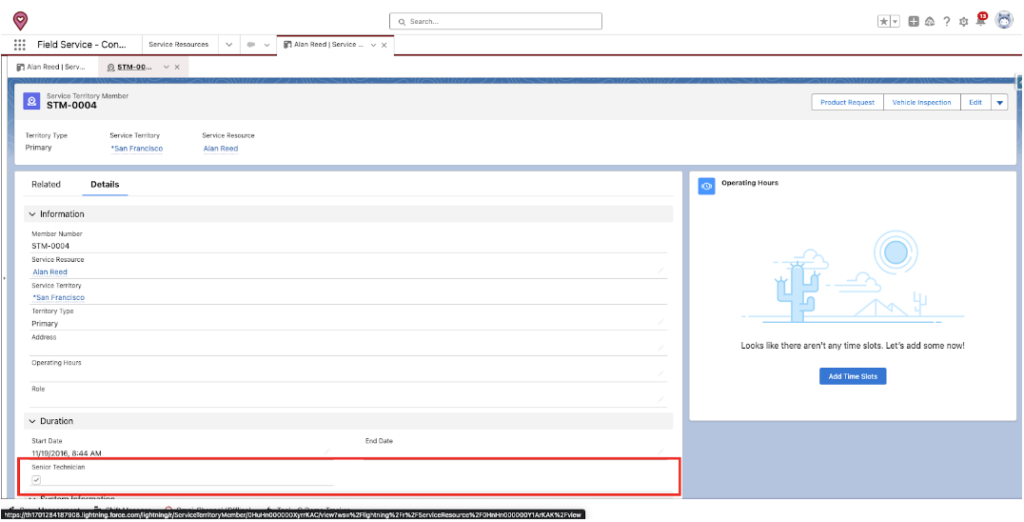Open the App Launcher grid icon

click(20, 44)
